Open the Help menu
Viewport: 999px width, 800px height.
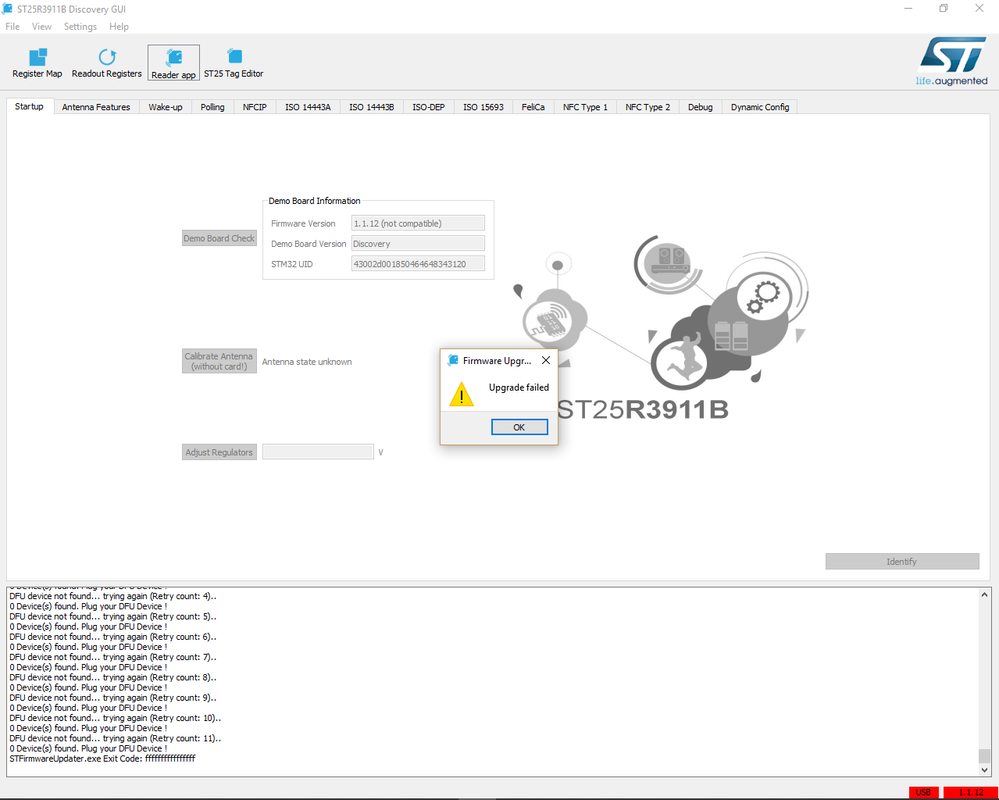click(x=119, y=27)
